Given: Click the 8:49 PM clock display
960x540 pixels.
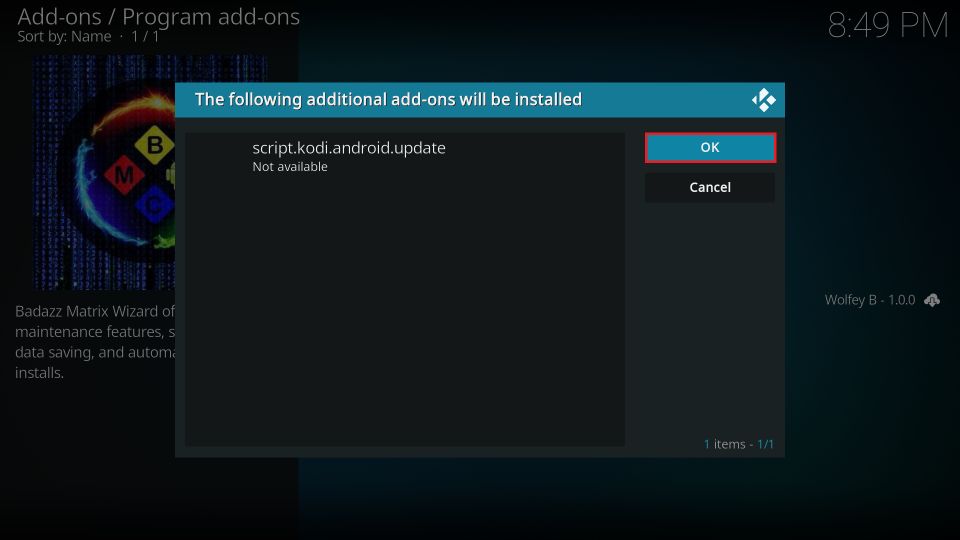Looking at the screenshot, I should (888, 26).
